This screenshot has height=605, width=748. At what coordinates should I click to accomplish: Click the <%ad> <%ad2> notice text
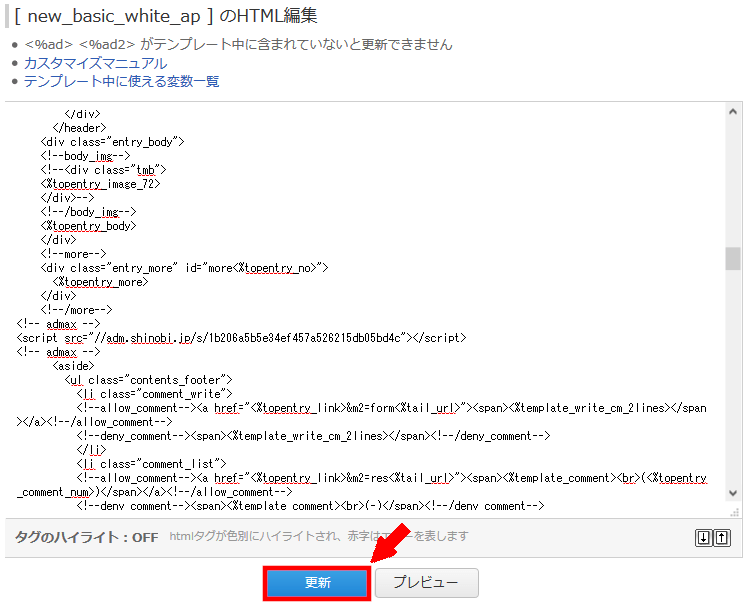click(x=238, y=44)
